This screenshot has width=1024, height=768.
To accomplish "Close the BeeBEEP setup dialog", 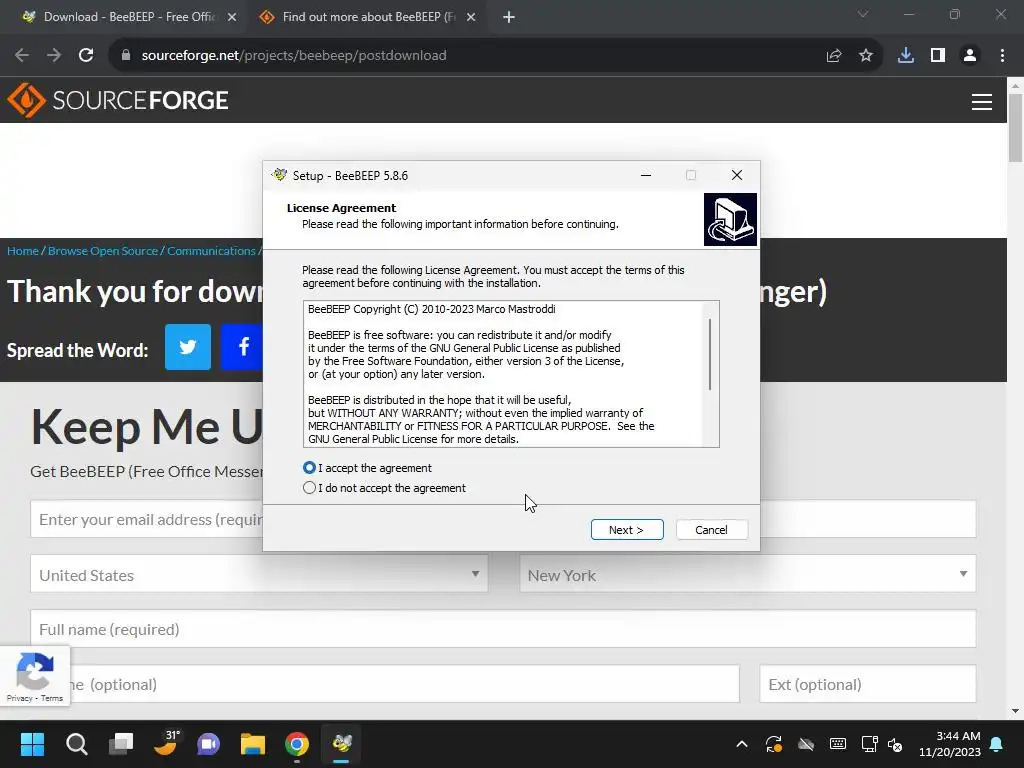I will click(737, 175).
